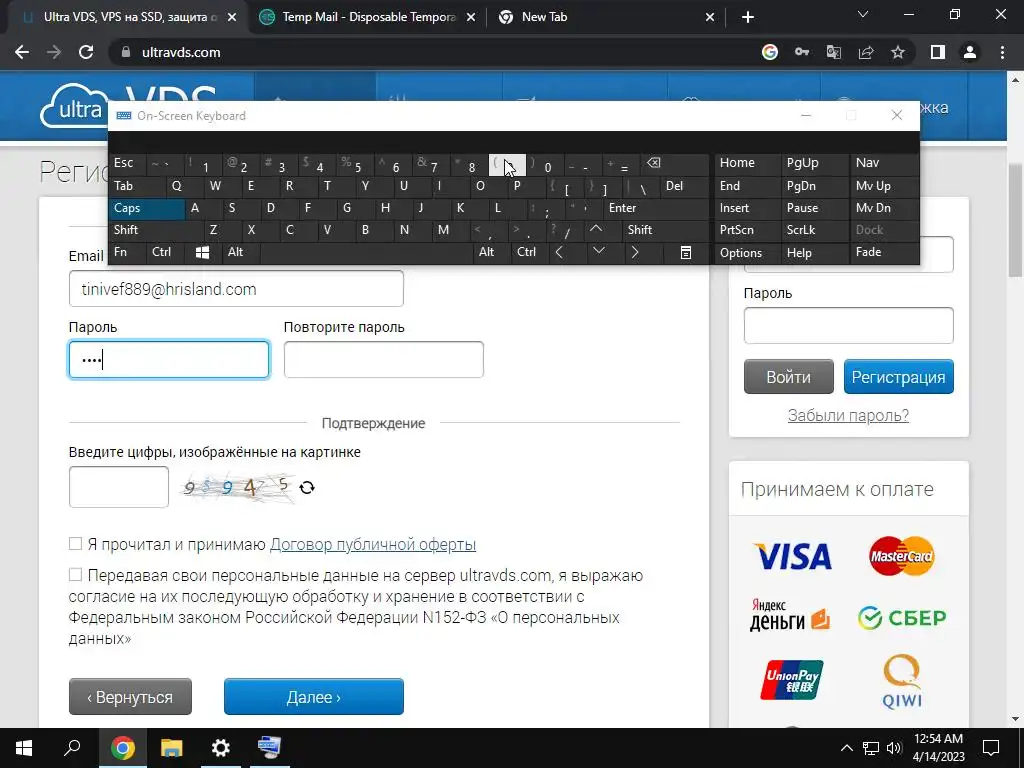Focus the Повторите пароль field
This screenshot has height=768, width=1024.
pos(383,359)
